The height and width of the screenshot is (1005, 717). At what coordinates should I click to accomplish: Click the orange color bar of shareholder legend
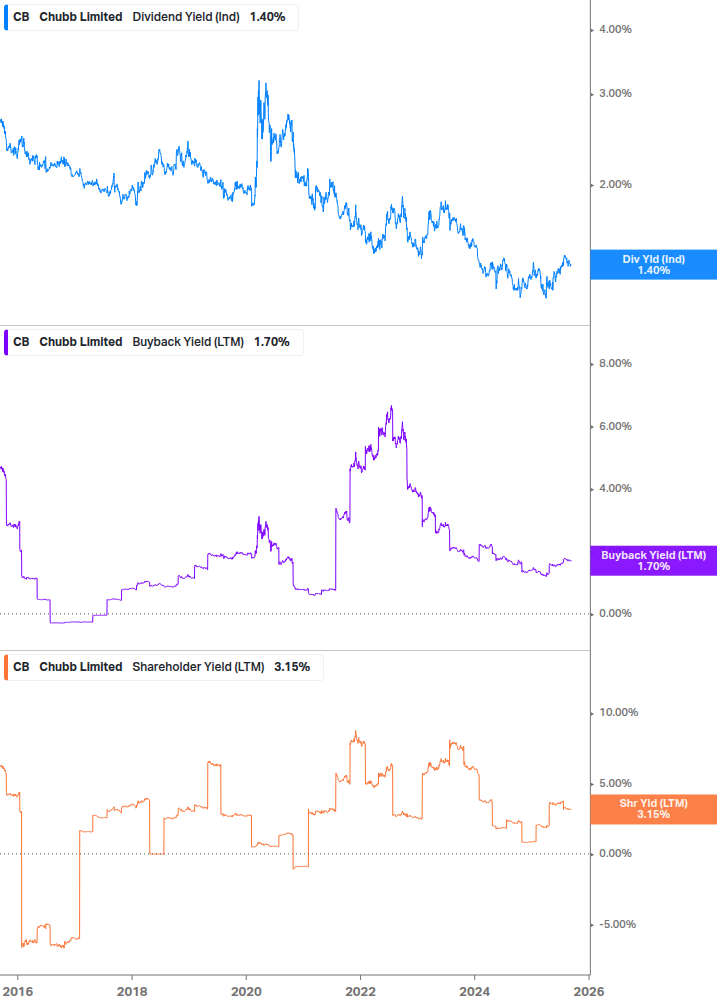[x=6, y=667]
